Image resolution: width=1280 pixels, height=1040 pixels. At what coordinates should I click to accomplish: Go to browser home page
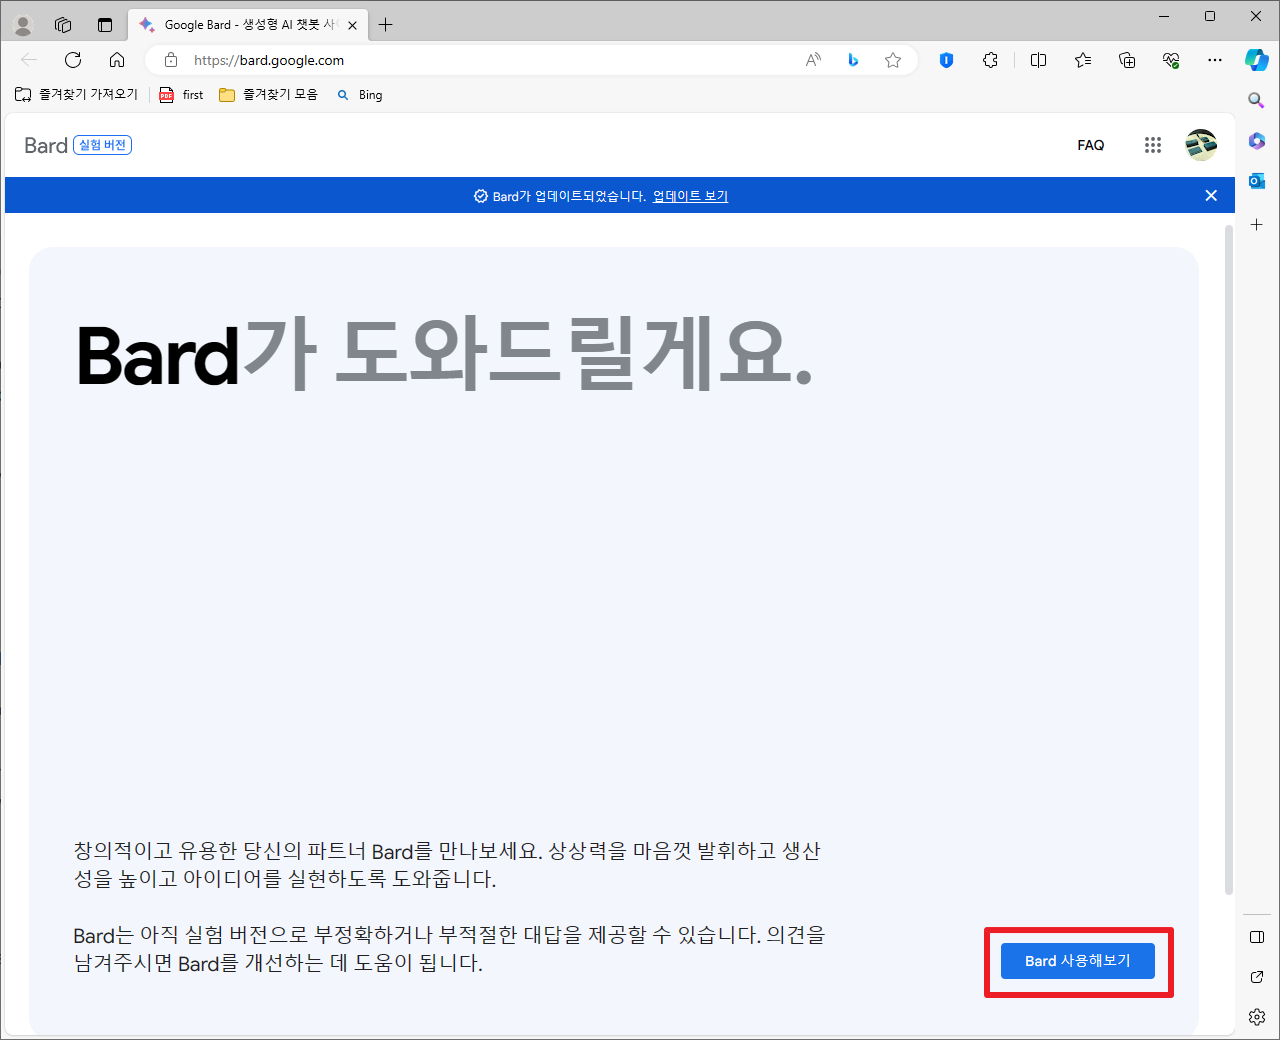click(x=117, y=60)
